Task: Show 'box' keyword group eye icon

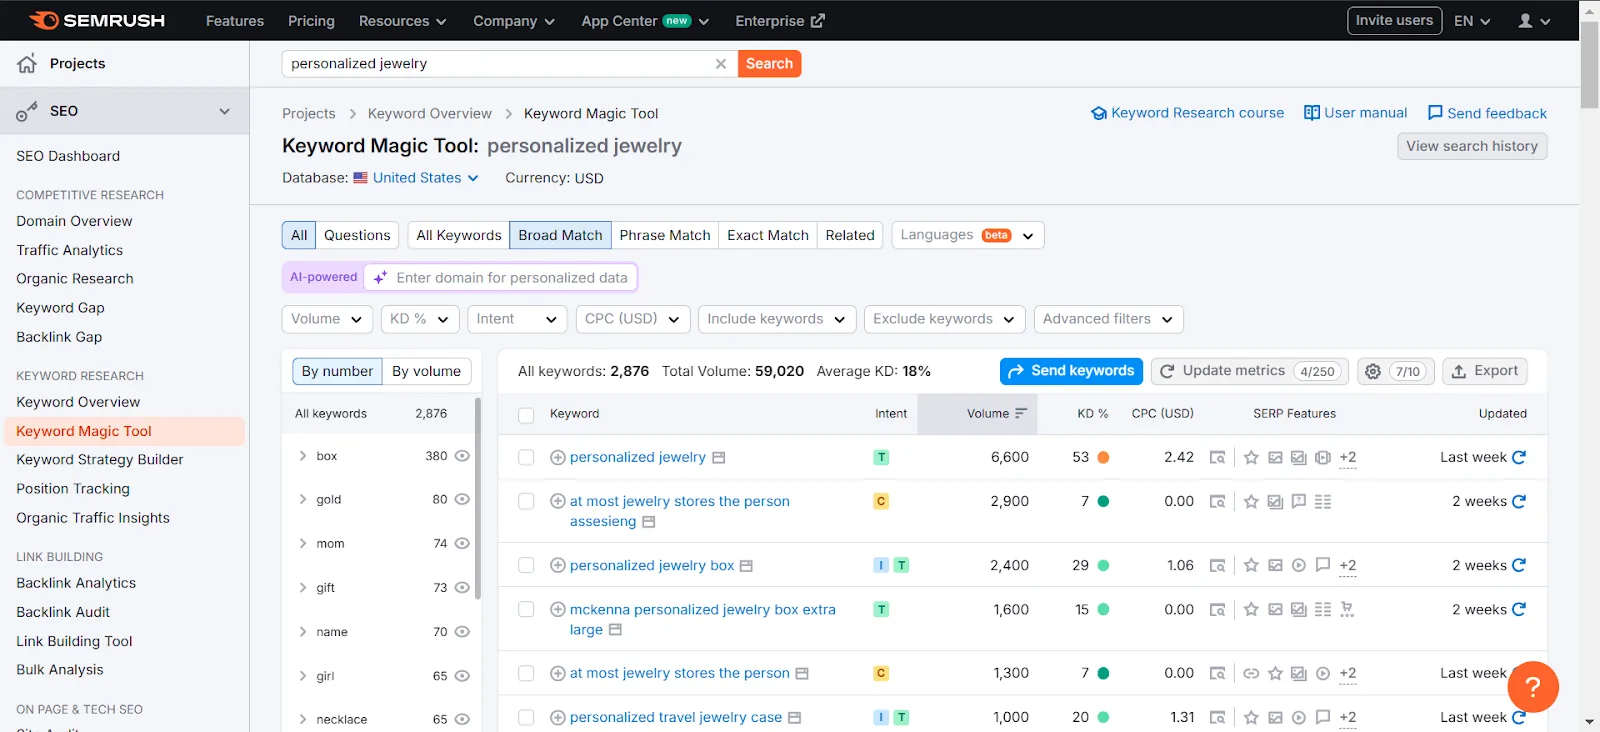Action: coord(462,455)
